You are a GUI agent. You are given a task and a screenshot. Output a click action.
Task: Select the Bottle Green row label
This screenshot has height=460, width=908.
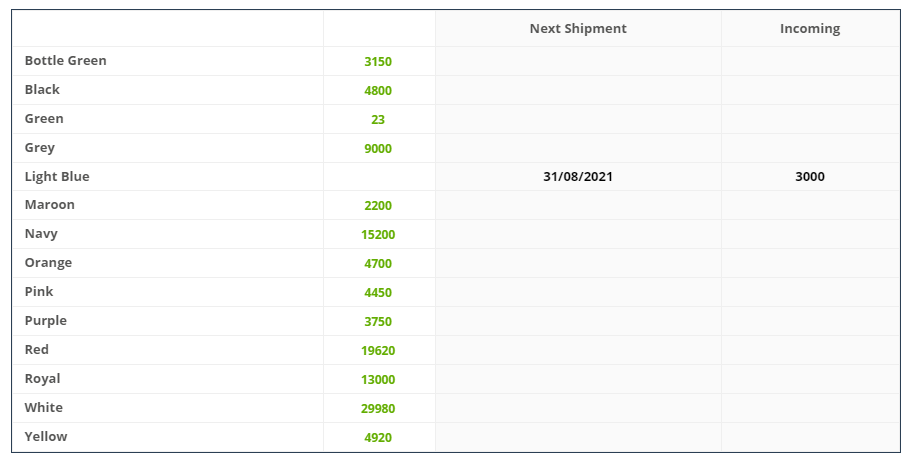point(65,60)
